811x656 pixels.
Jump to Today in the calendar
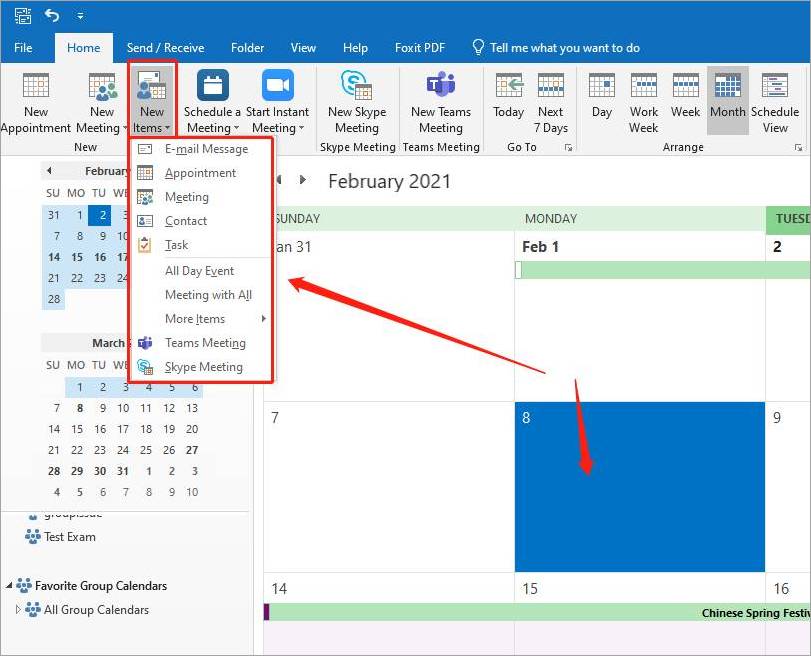pyautogui.click(x=508, y=88)
